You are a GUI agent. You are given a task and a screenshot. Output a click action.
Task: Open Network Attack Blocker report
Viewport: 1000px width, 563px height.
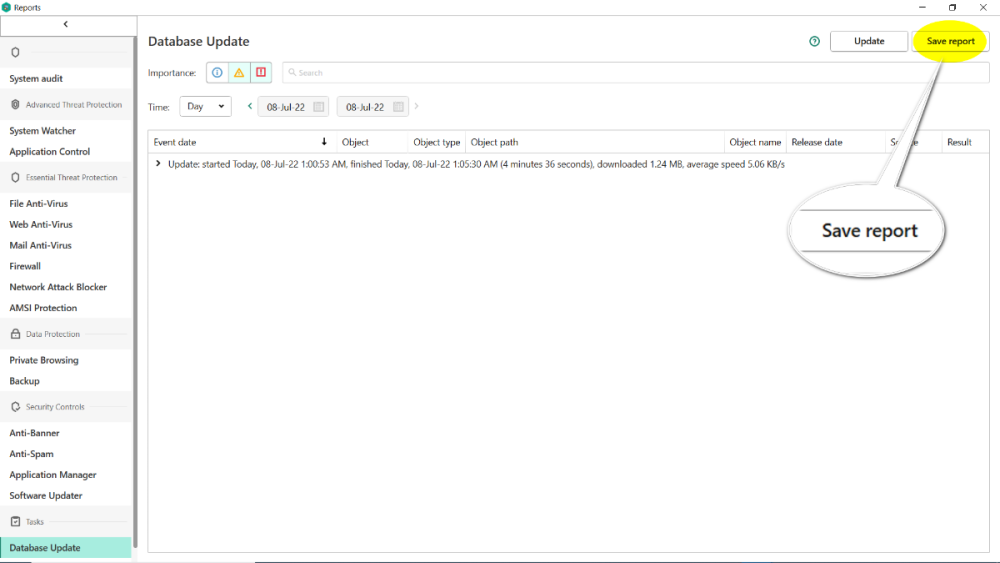coord(66,287)
